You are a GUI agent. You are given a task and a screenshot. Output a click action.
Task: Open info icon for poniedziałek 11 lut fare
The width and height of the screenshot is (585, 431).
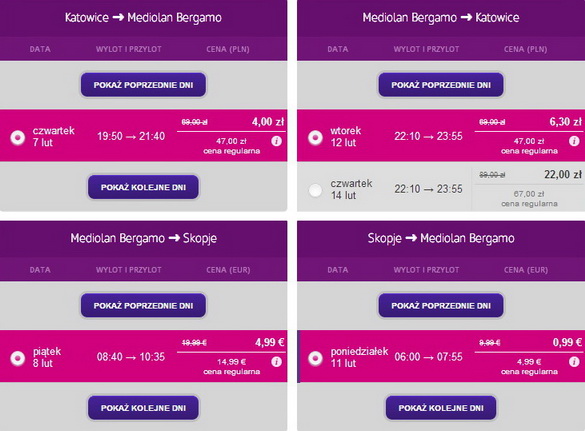(x=574, y=362)
